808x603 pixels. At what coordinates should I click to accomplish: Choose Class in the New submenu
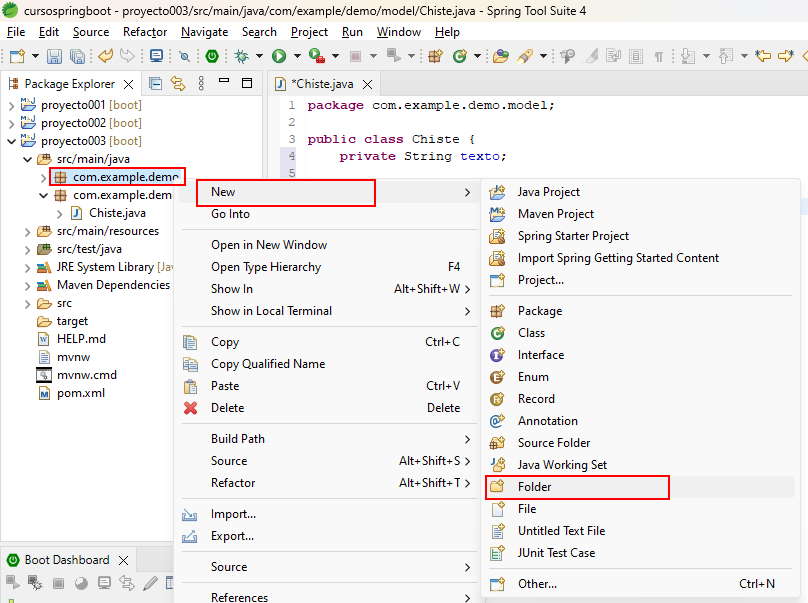pos(639,333)
